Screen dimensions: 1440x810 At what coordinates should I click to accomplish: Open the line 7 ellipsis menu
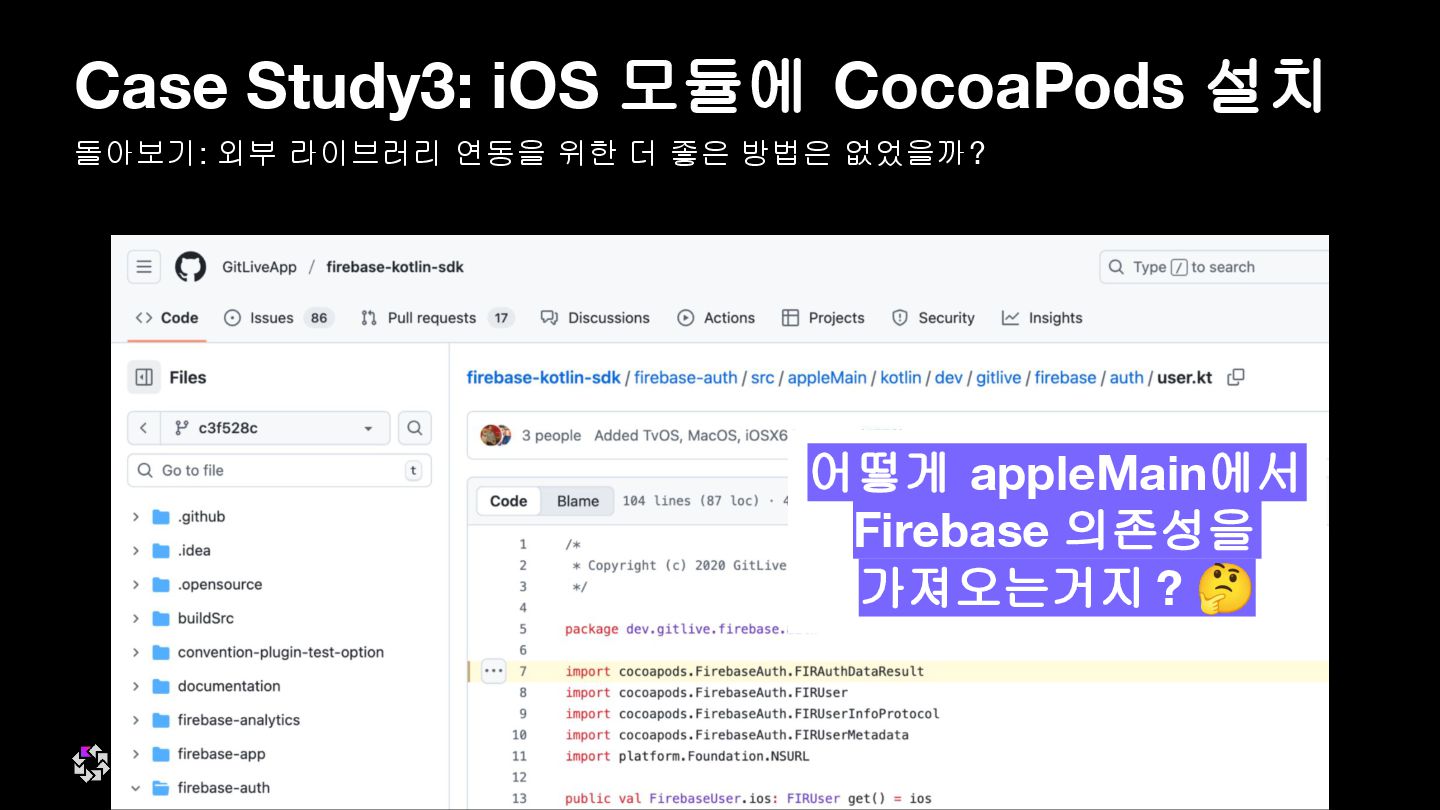493,671
